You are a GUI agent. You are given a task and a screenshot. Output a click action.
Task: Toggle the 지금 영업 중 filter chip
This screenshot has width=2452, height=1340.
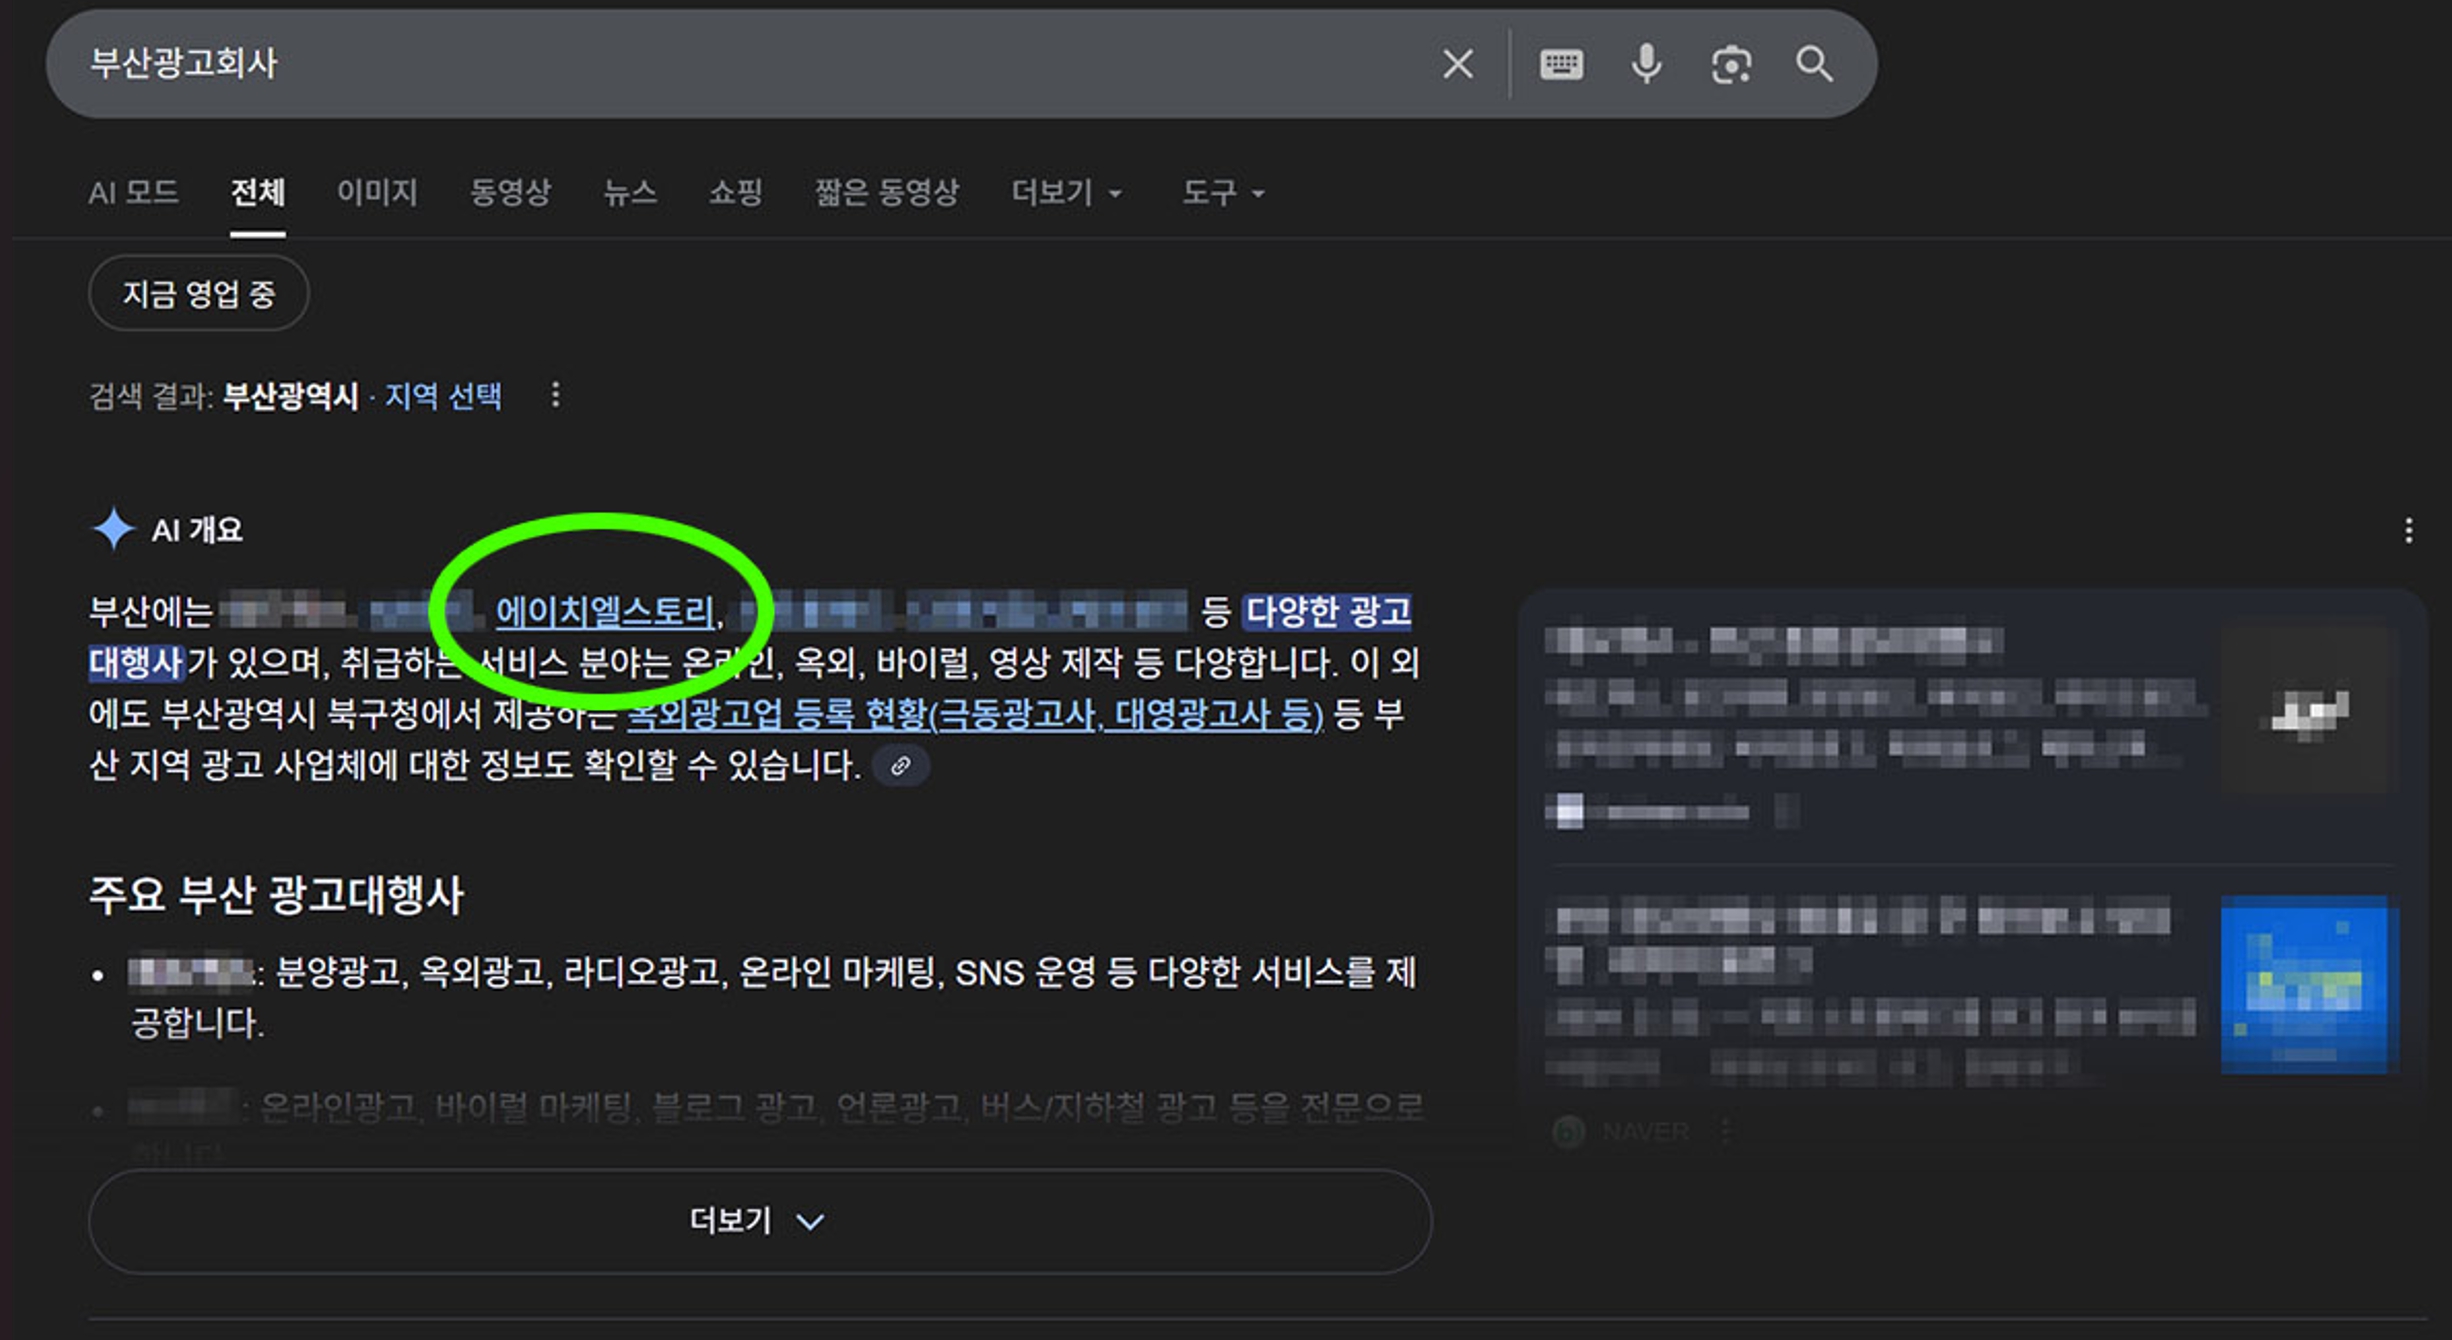point(198,293)
